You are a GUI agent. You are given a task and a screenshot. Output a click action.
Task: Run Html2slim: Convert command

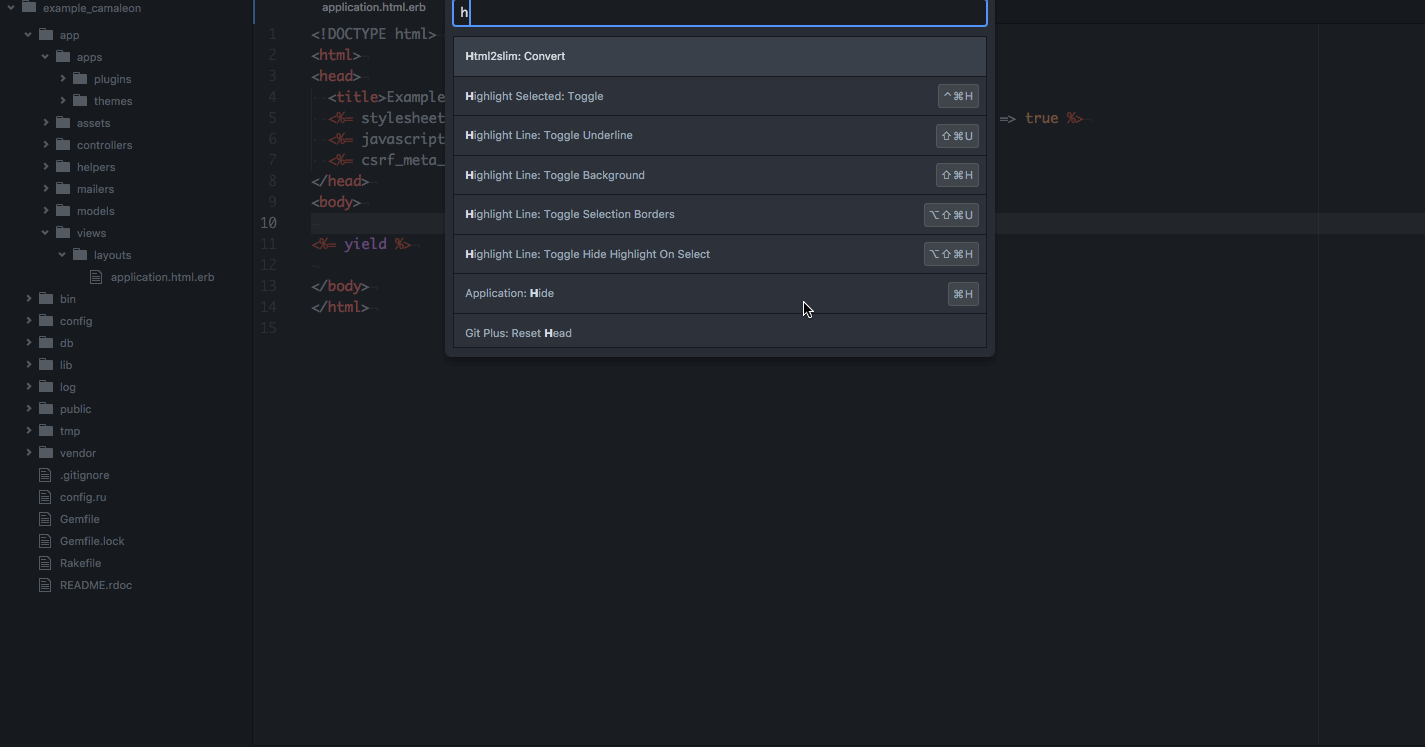coord(720,57)
